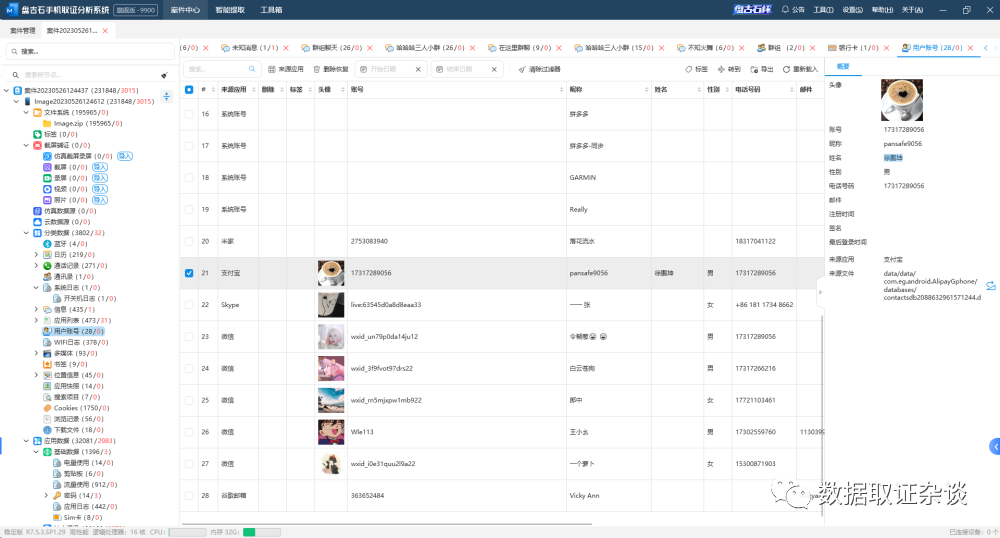The height and width of the screenshot is (538, 1000).
Task: Close the 群组 (2/0) tab
Action: 812,48
